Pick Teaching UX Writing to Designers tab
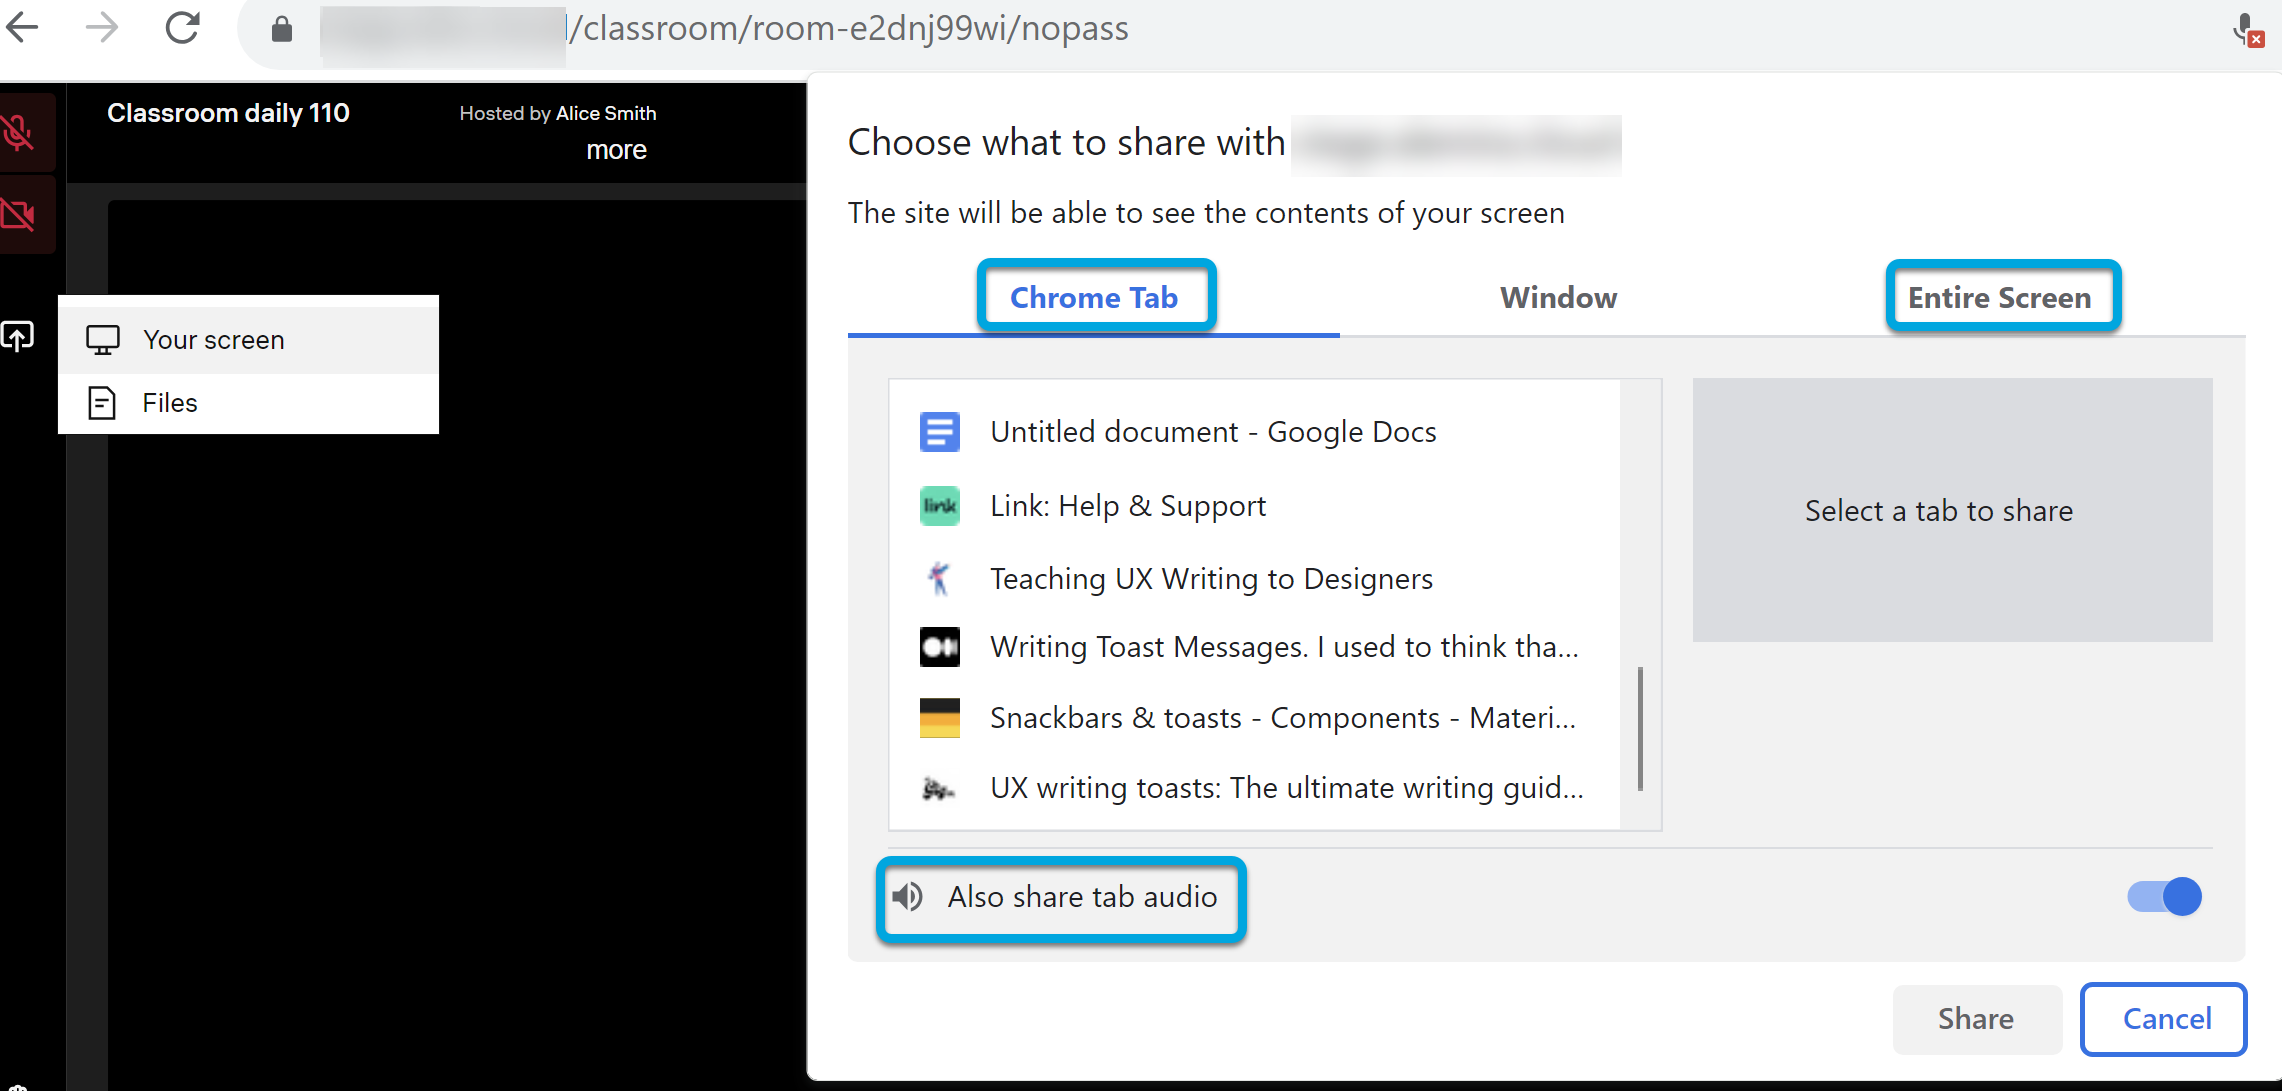 pos(1211,579)
